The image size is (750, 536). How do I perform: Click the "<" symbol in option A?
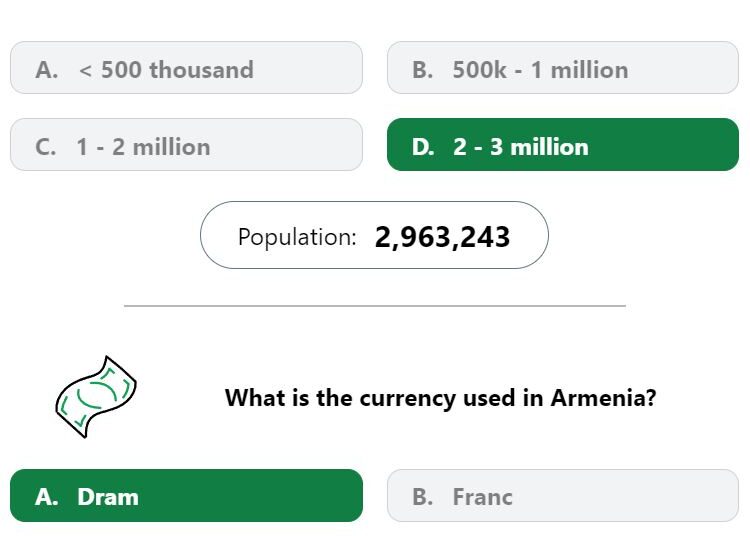pos(85,71)
